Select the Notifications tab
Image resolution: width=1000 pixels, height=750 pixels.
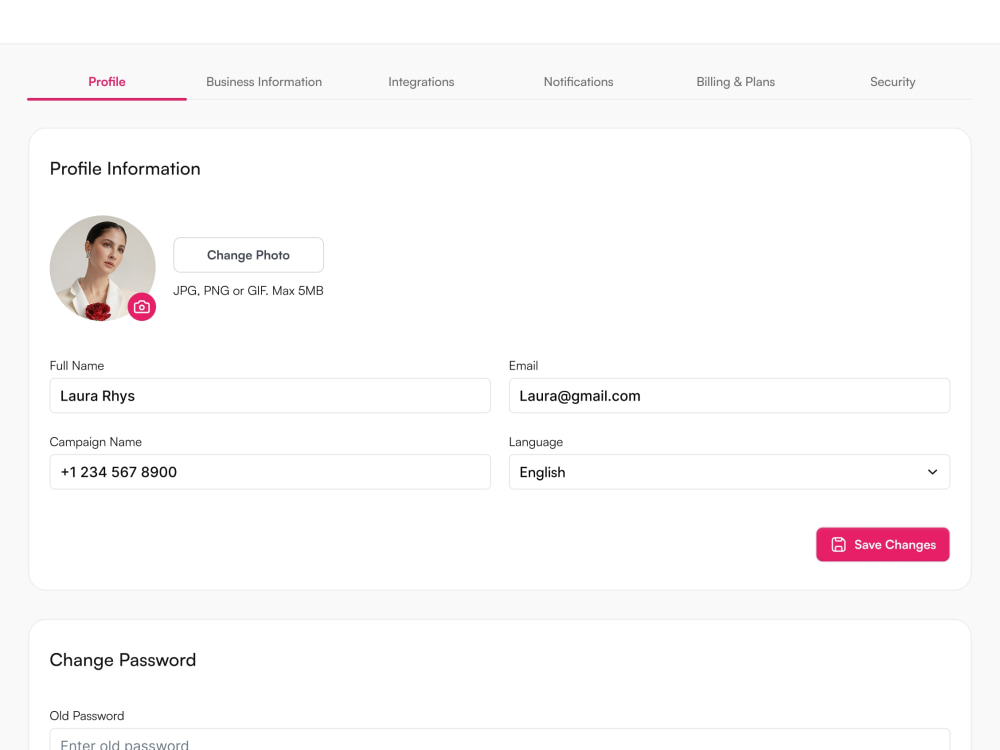coord(578,82)
